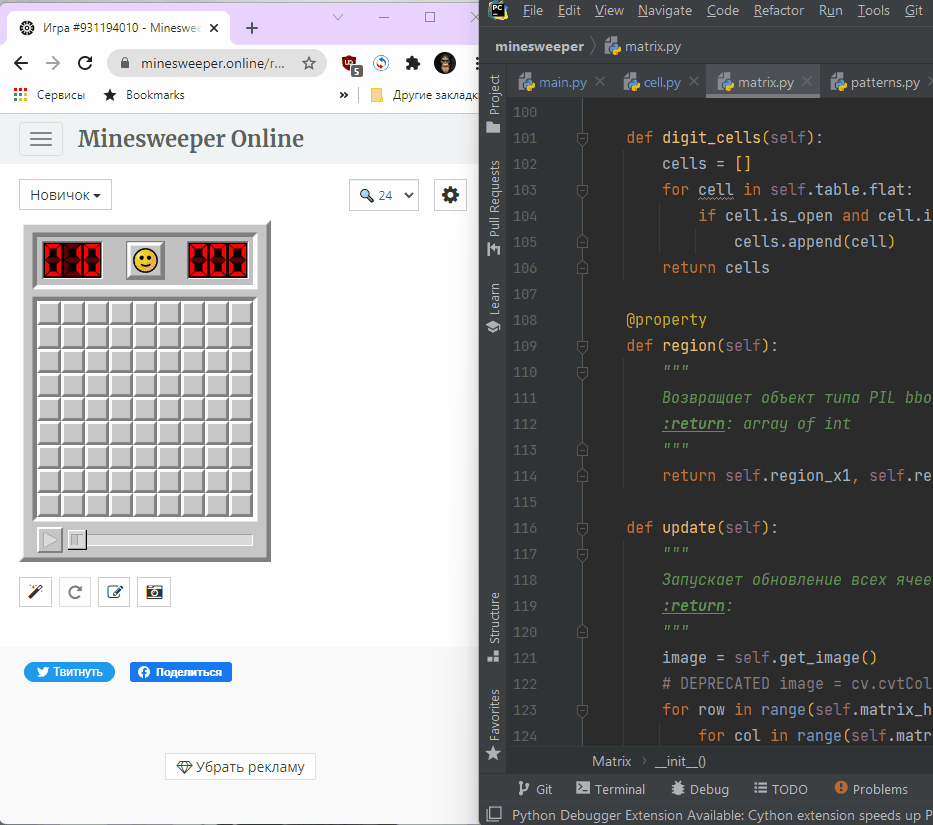
Task: Open the Structure tool window
Action: (493, 627)
